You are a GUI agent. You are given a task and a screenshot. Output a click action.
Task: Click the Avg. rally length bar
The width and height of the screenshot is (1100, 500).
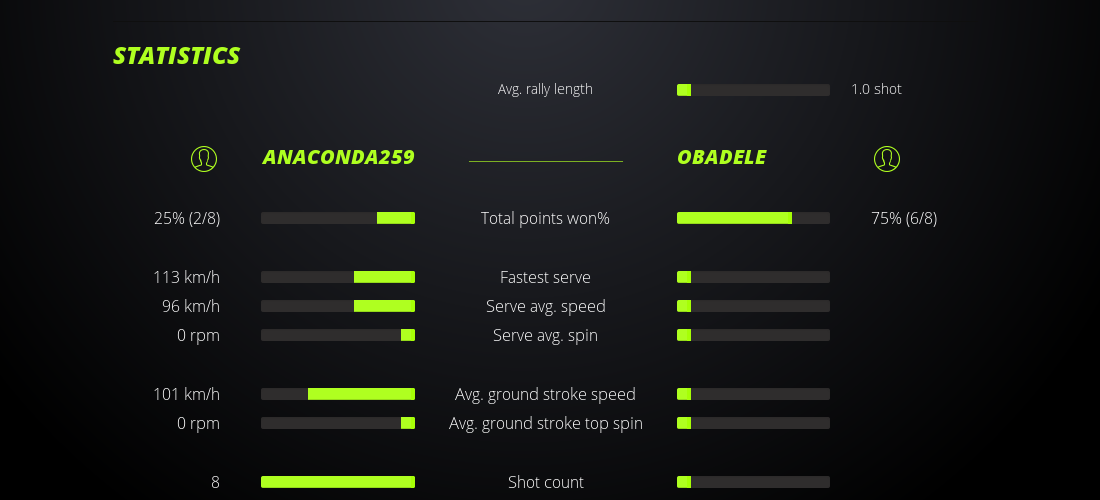point(753,90)
